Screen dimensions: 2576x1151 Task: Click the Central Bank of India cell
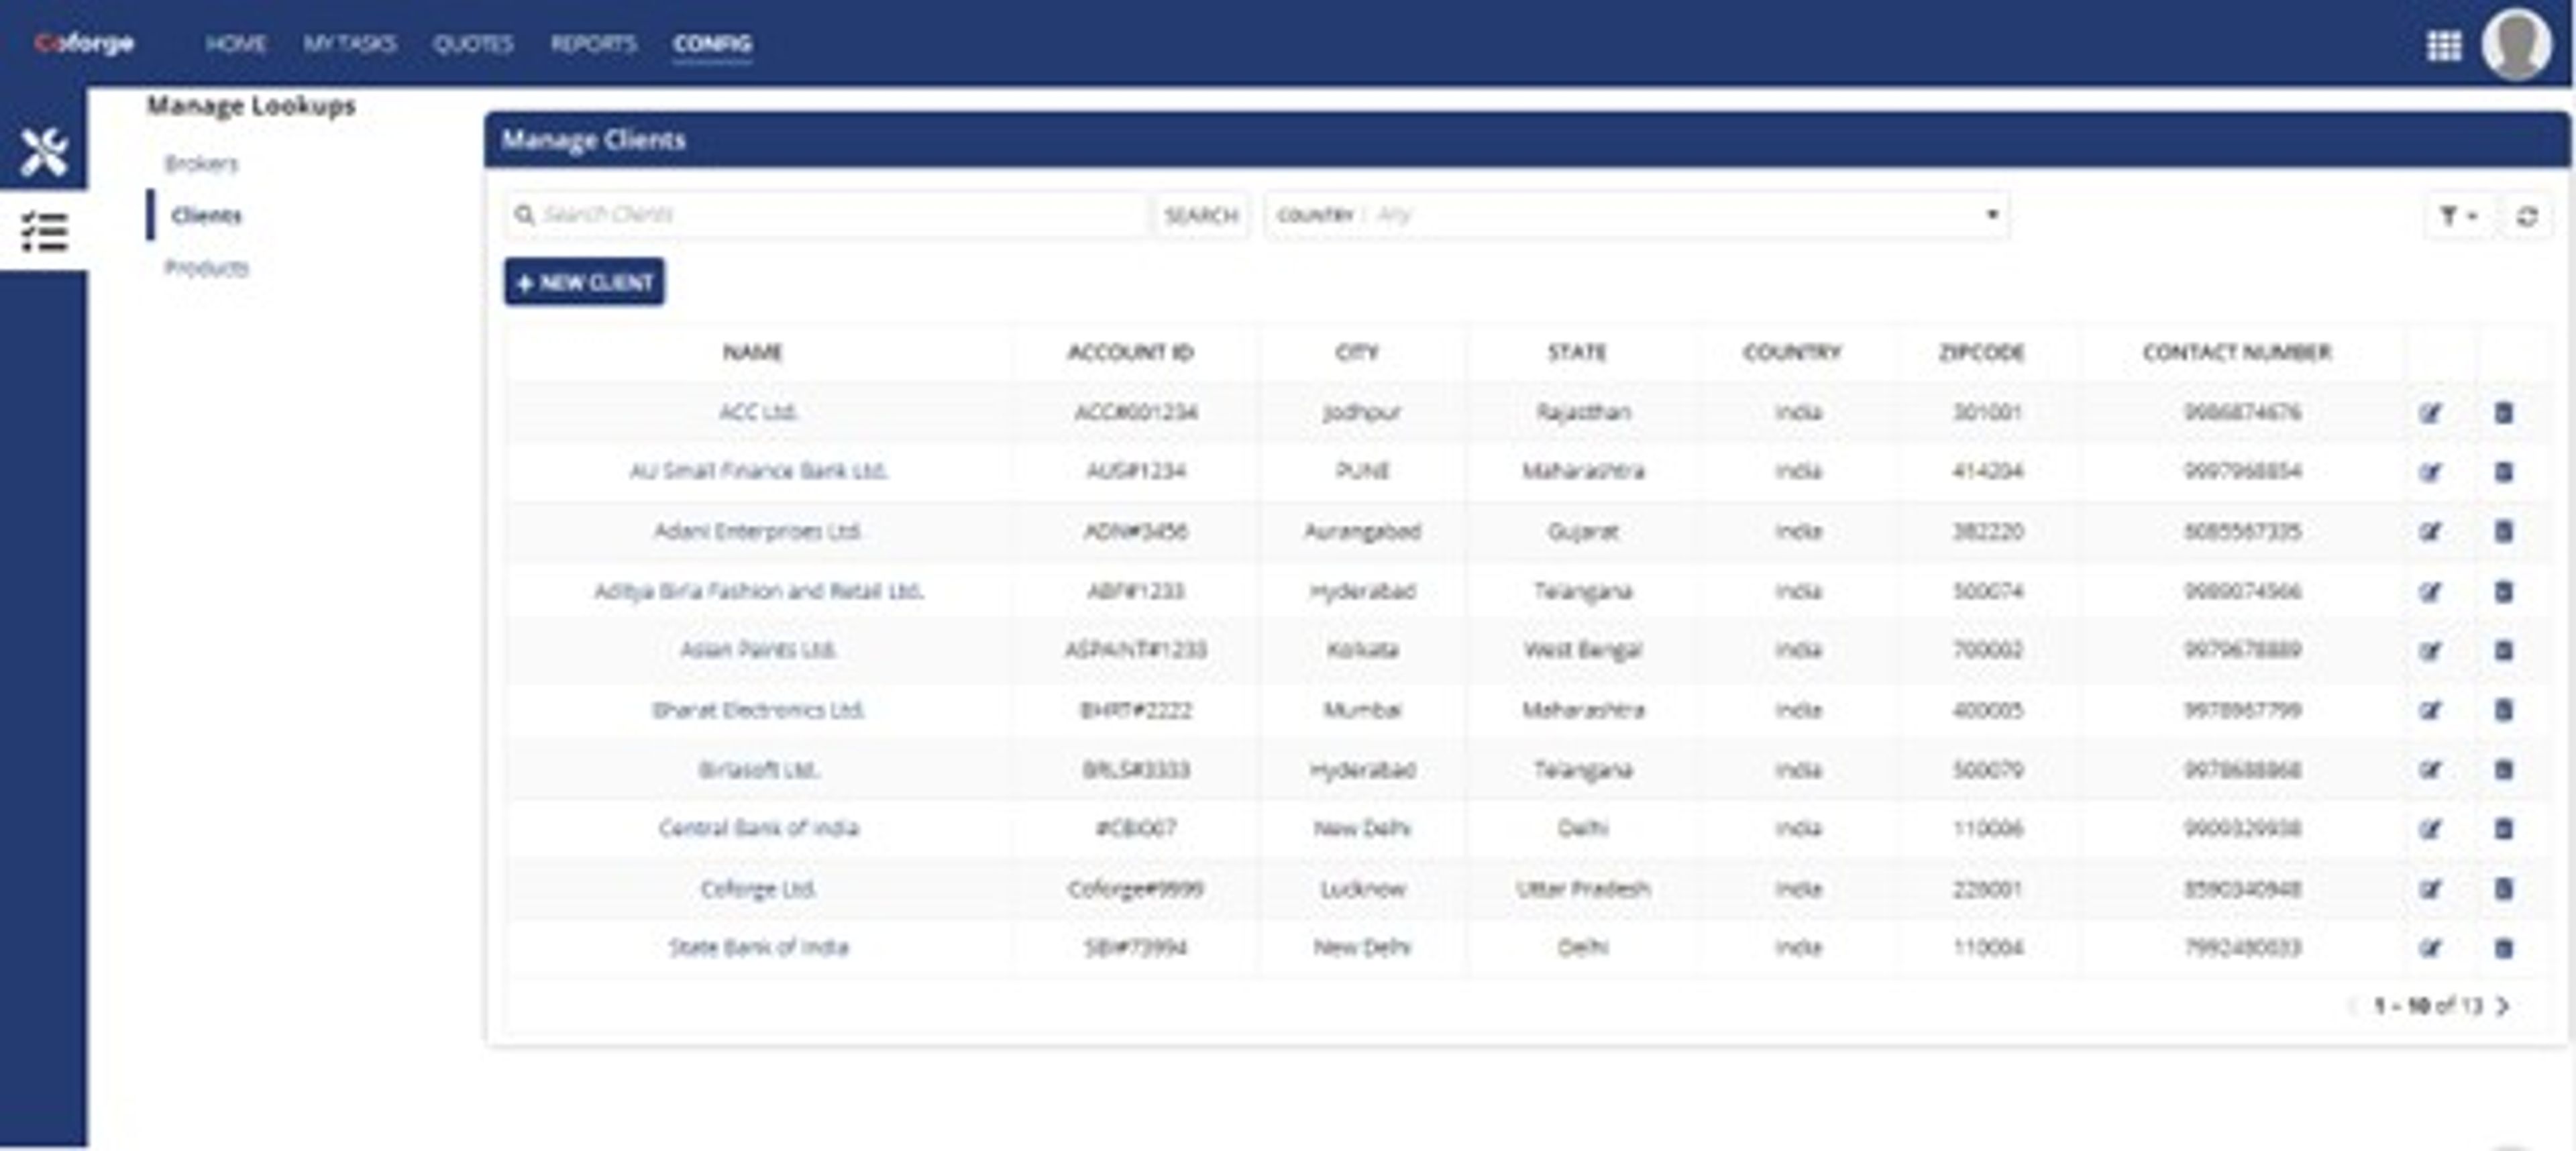click(x=758, y=828)
